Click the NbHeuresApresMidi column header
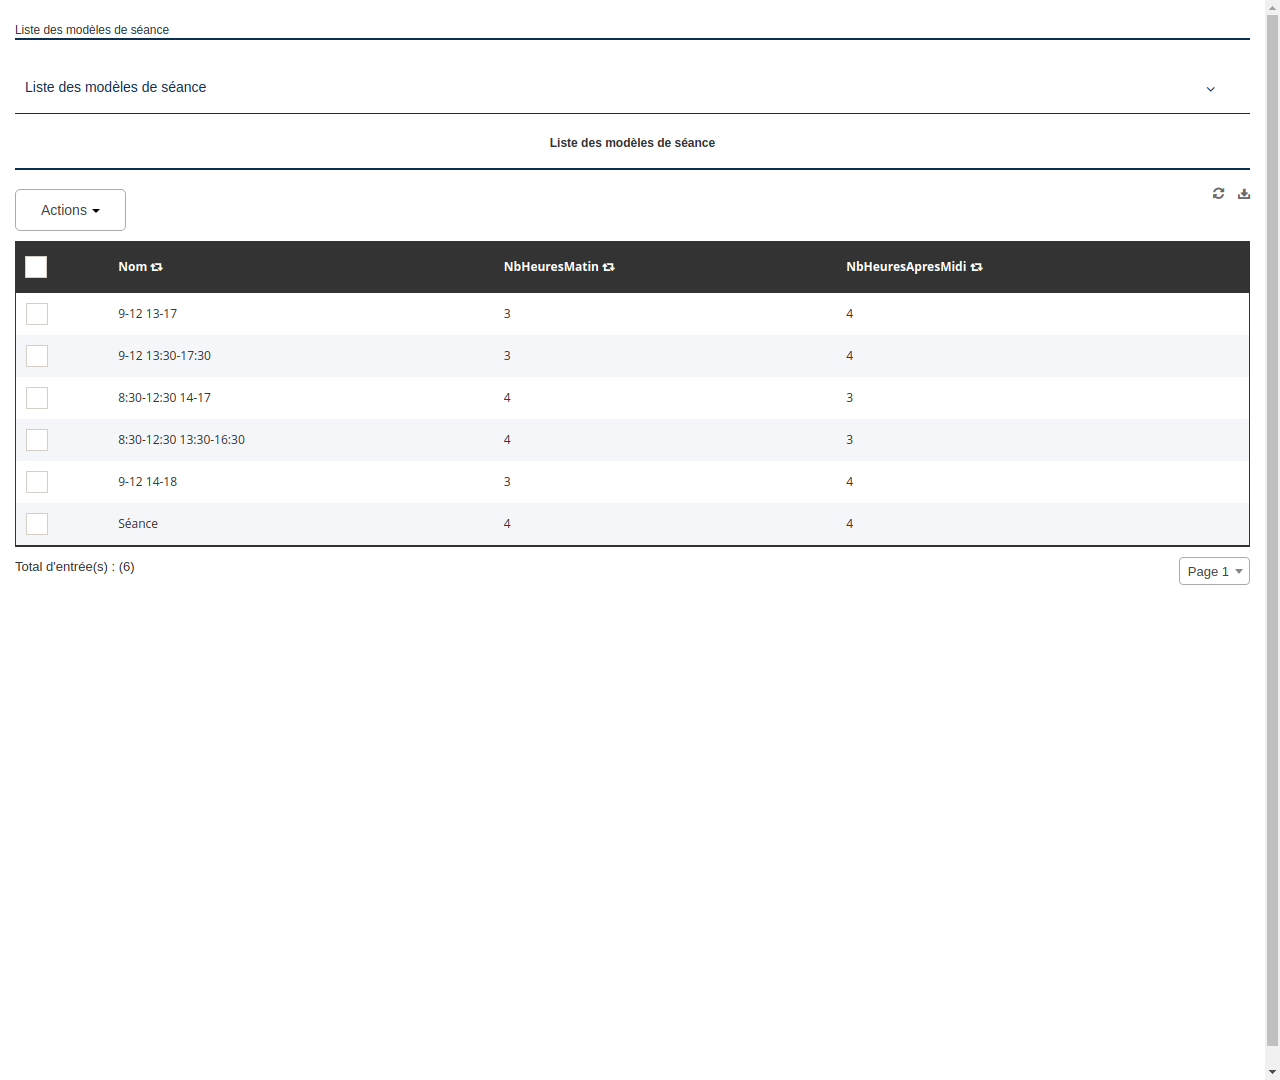This screenshot has height=1080, width=1280. (907, 267)
